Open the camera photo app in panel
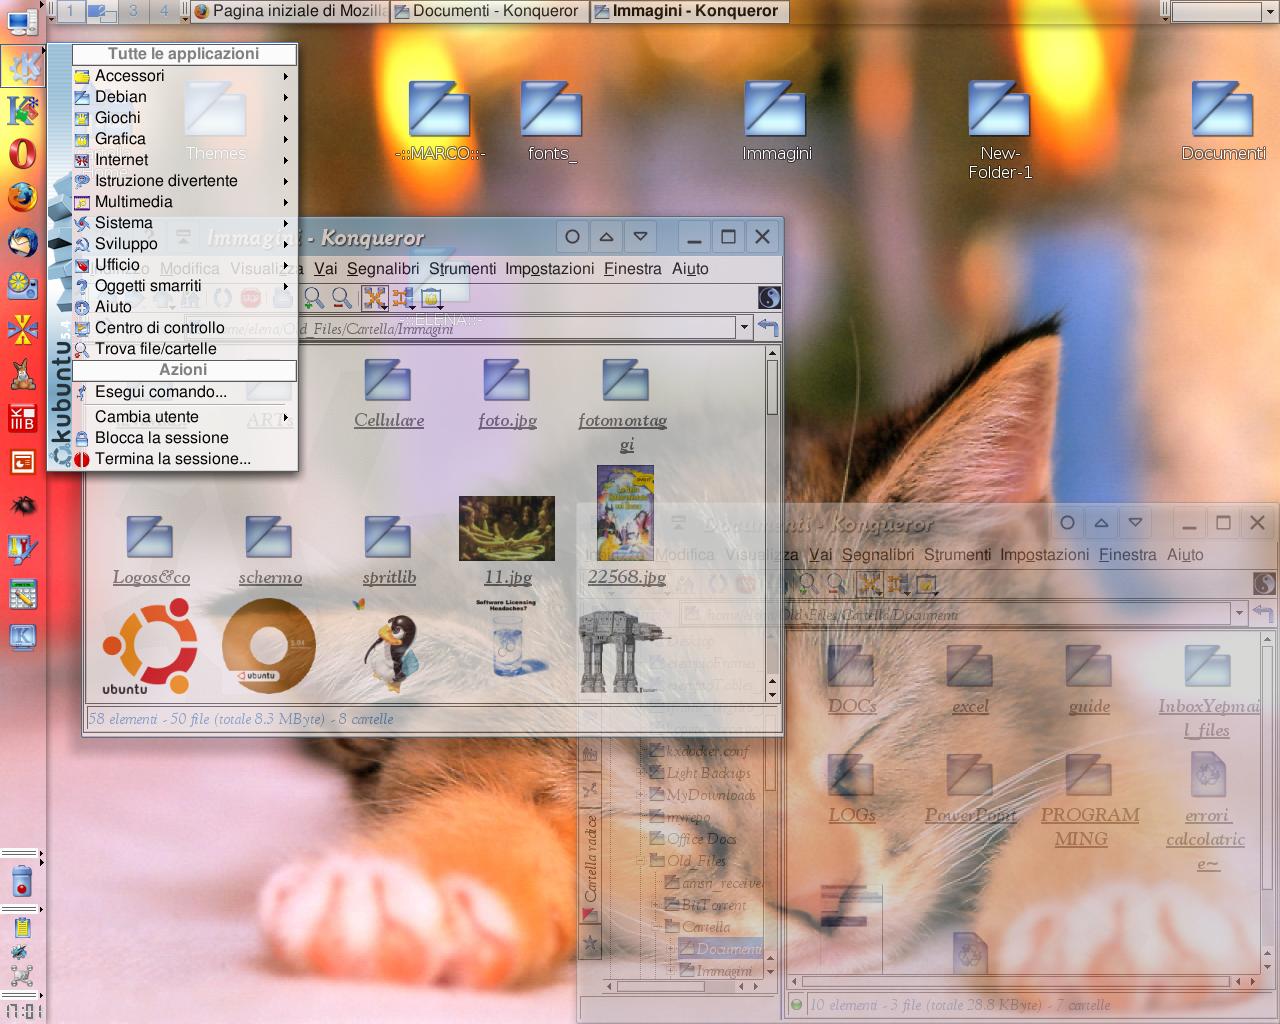The image size is (1280, 1024). 22,286
